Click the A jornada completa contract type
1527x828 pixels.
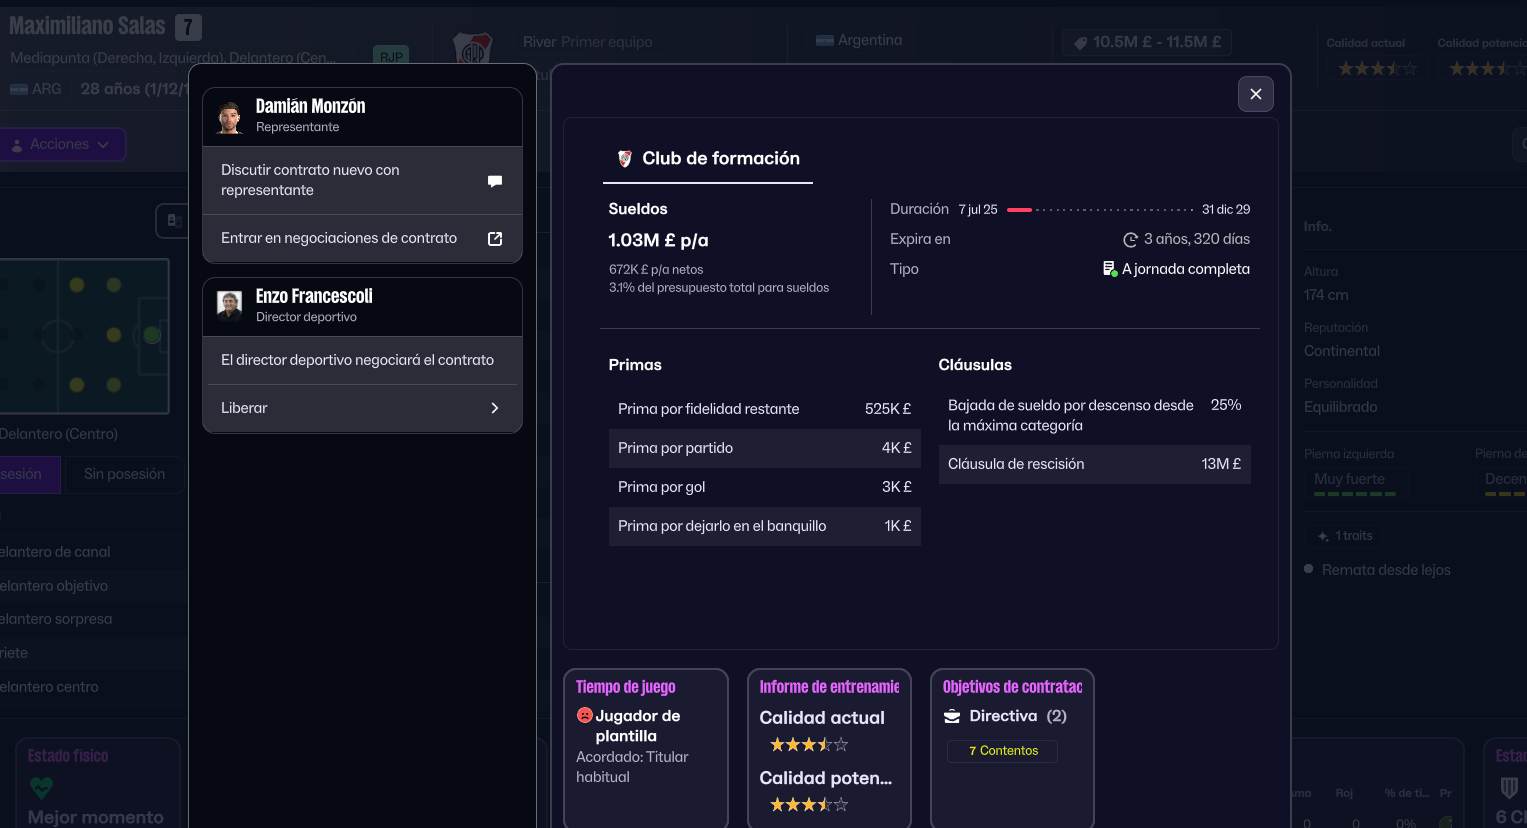pyautogui.click(x=1186, y=269)
